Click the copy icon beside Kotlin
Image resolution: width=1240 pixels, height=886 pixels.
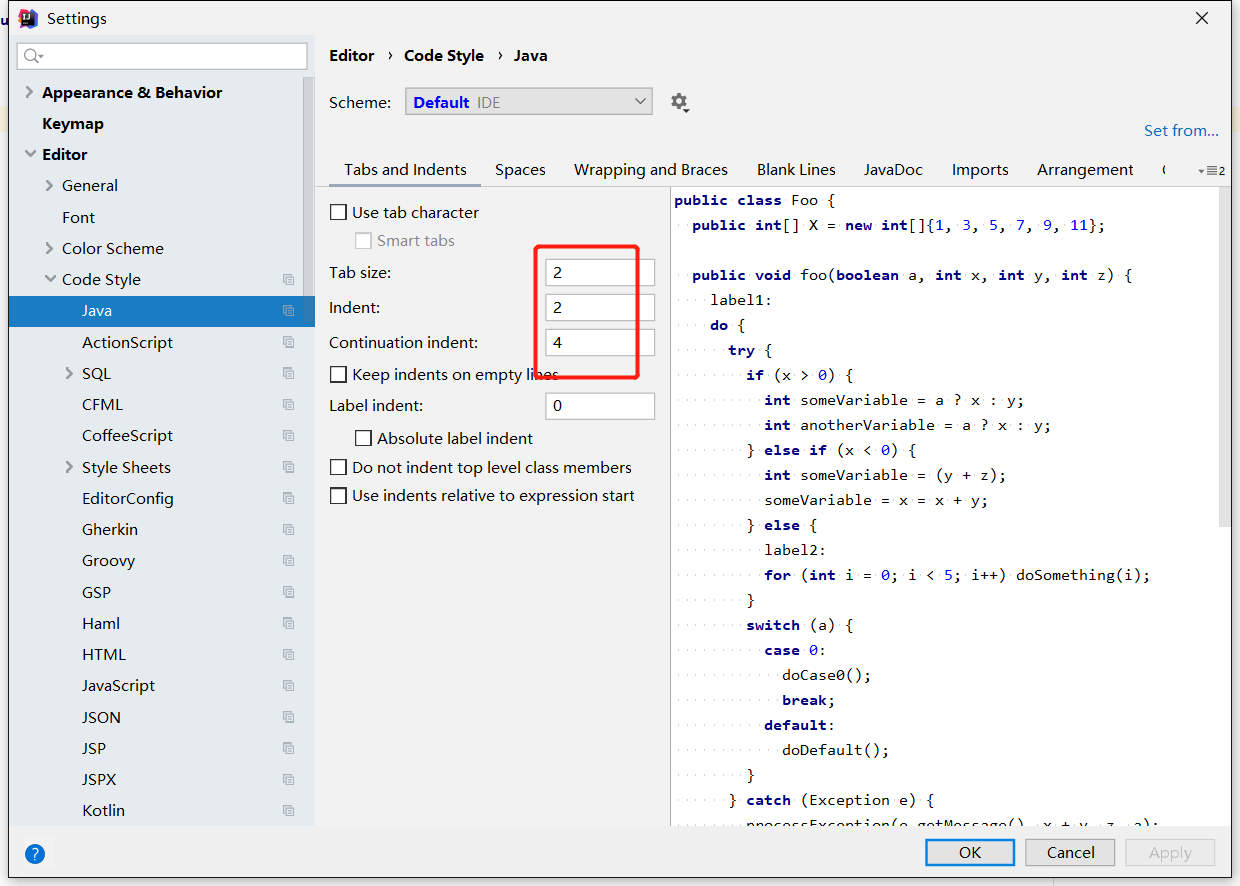coord(288,811)
